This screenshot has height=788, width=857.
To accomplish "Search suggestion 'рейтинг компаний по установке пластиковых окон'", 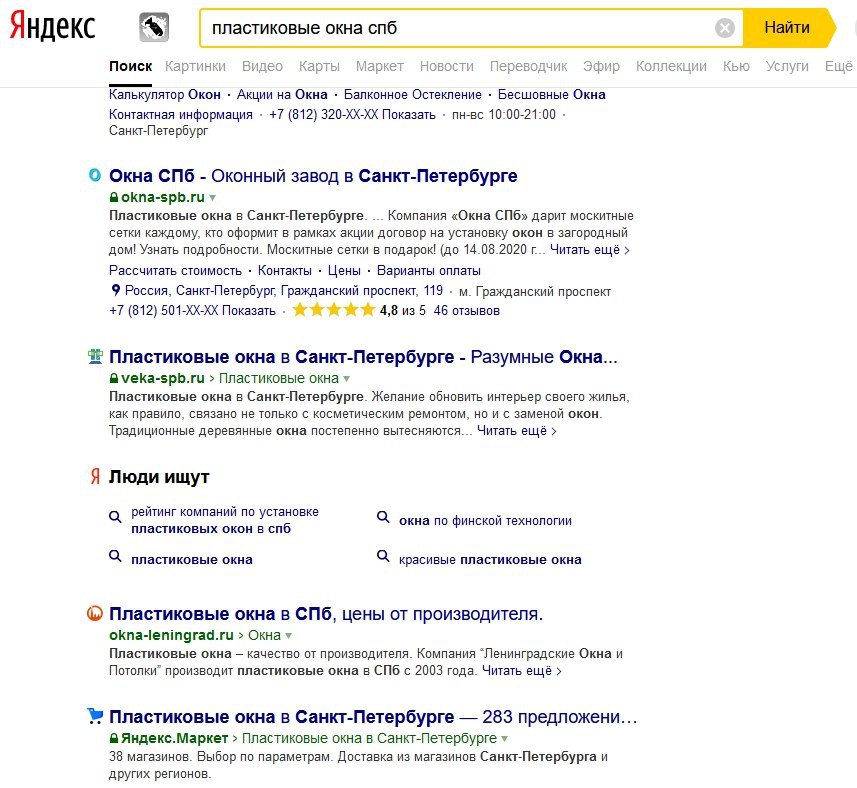I will 225,520.
